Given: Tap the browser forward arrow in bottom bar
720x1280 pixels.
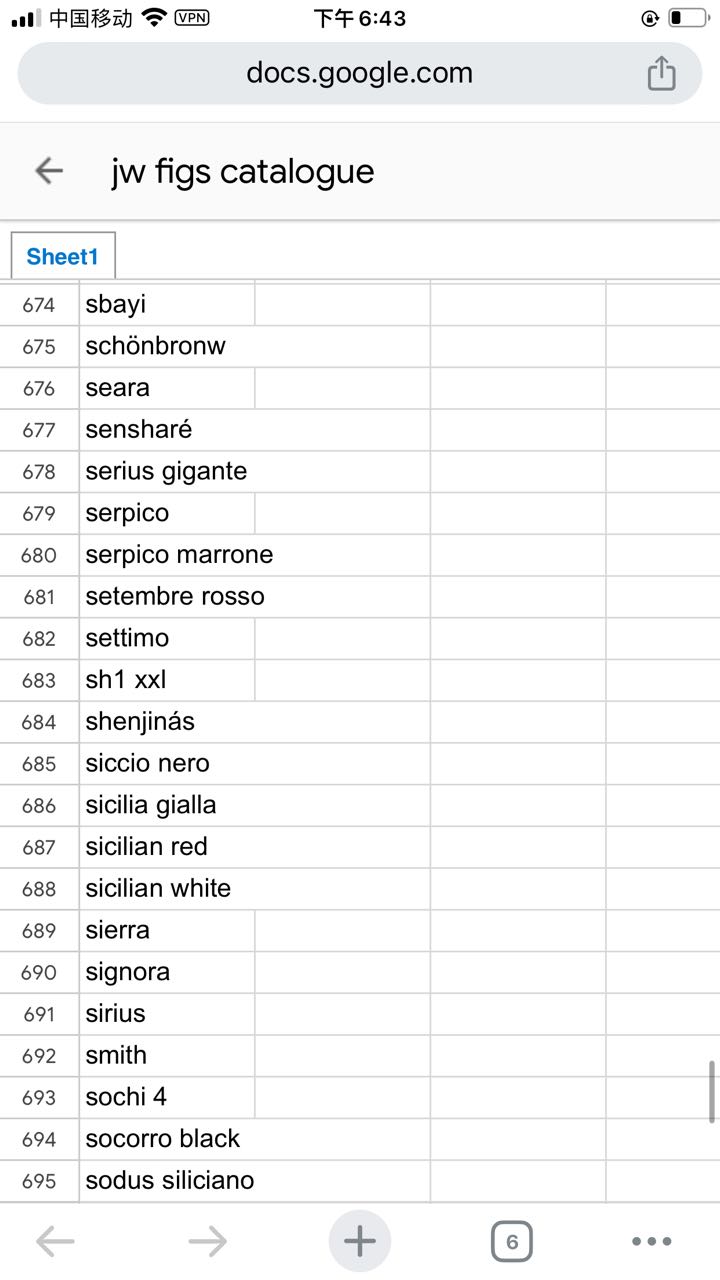Looking at the screenshot, I should [207, 1241].
